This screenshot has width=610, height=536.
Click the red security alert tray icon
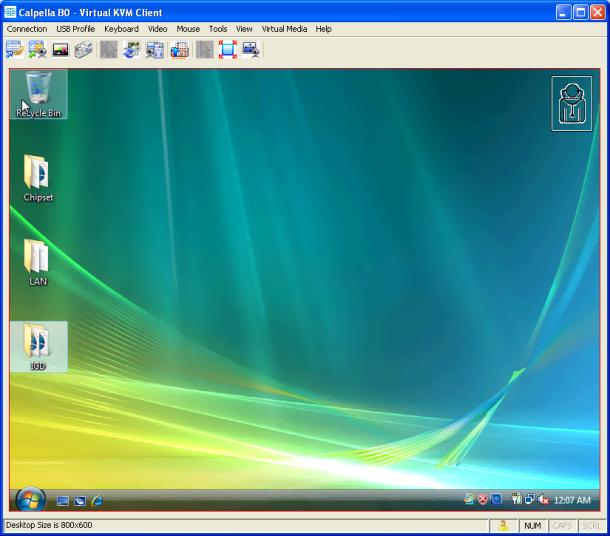pos(483,499)
